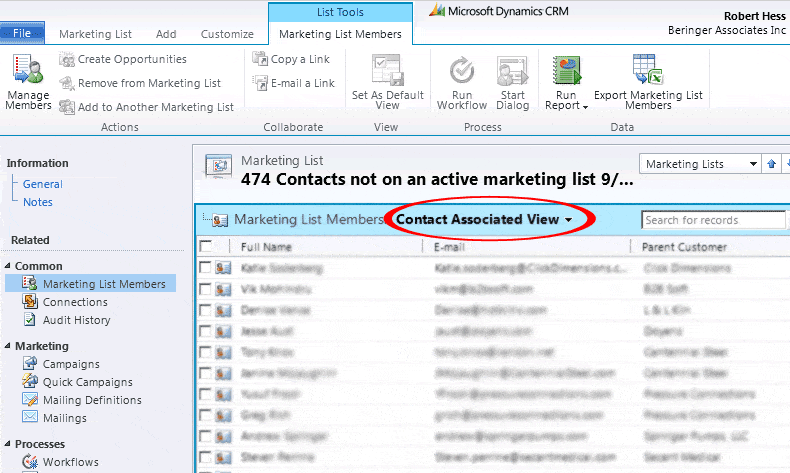
Task: Click the Audit History link
Action: coord(77,320)
